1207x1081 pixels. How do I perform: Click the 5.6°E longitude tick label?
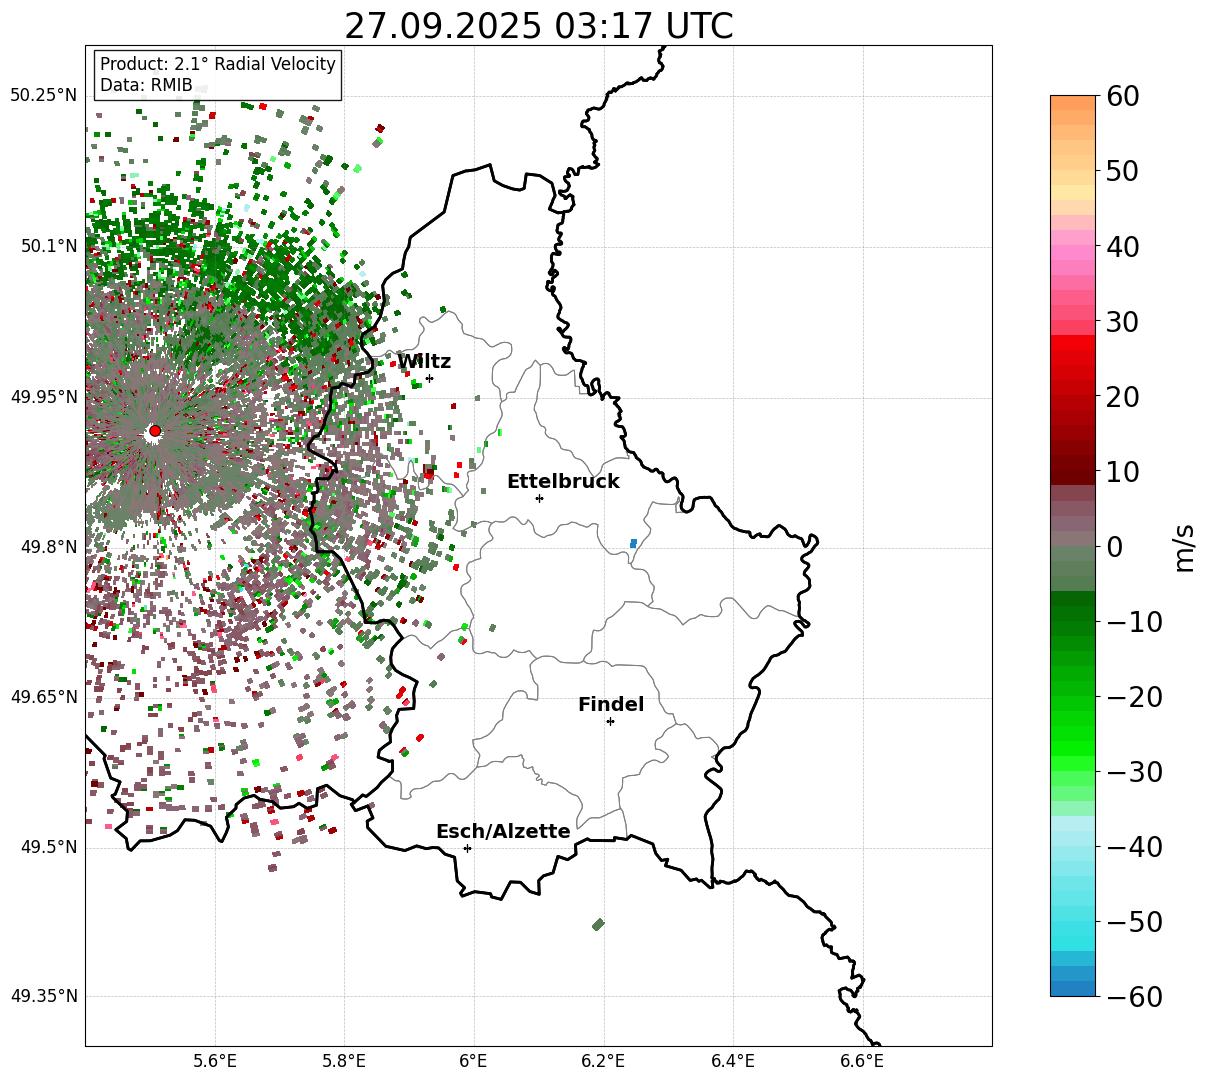tap(215, 1061)
